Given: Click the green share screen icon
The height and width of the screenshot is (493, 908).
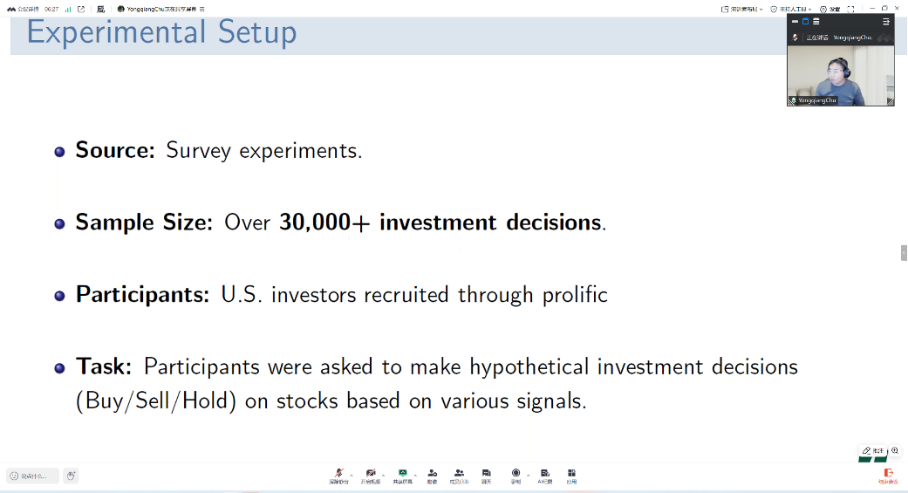Looking at the screenshot, I should point(402,473).
